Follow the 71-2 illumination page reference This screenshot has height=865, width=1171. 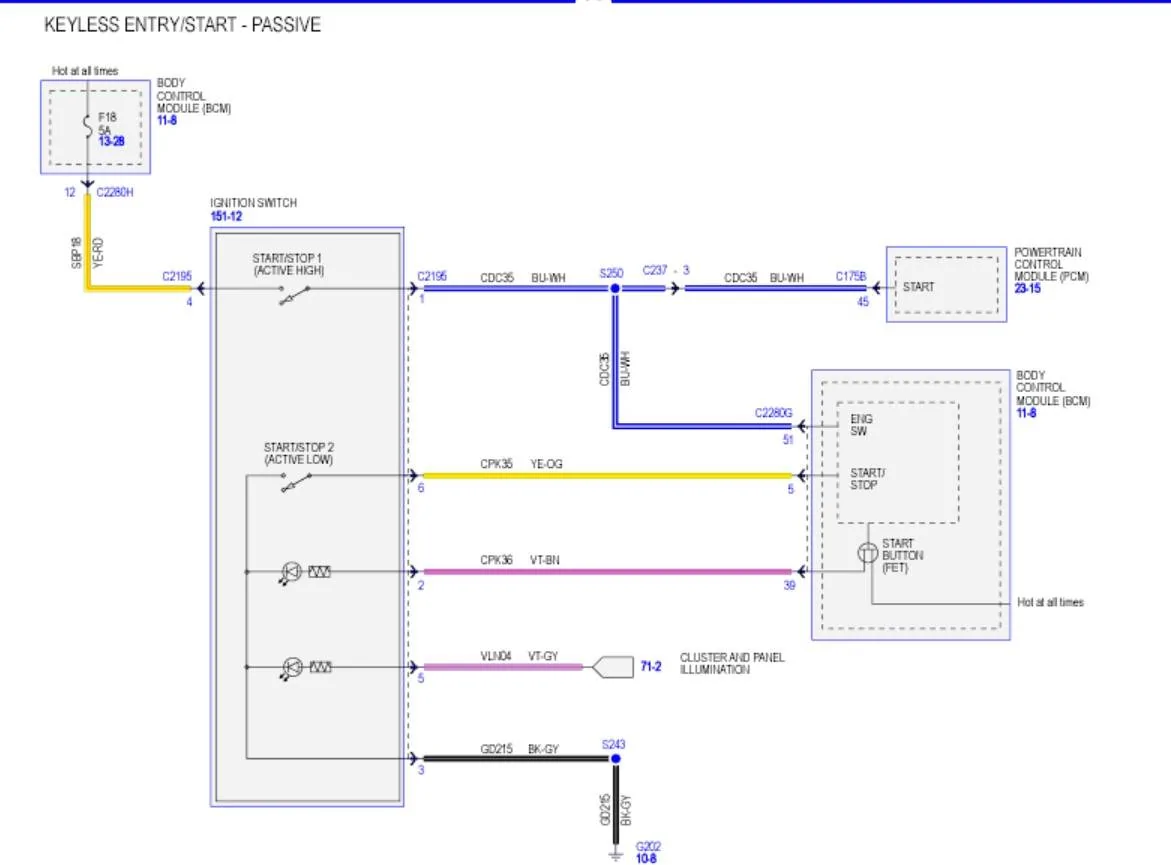pyautogui.click(x=650, y=666)
